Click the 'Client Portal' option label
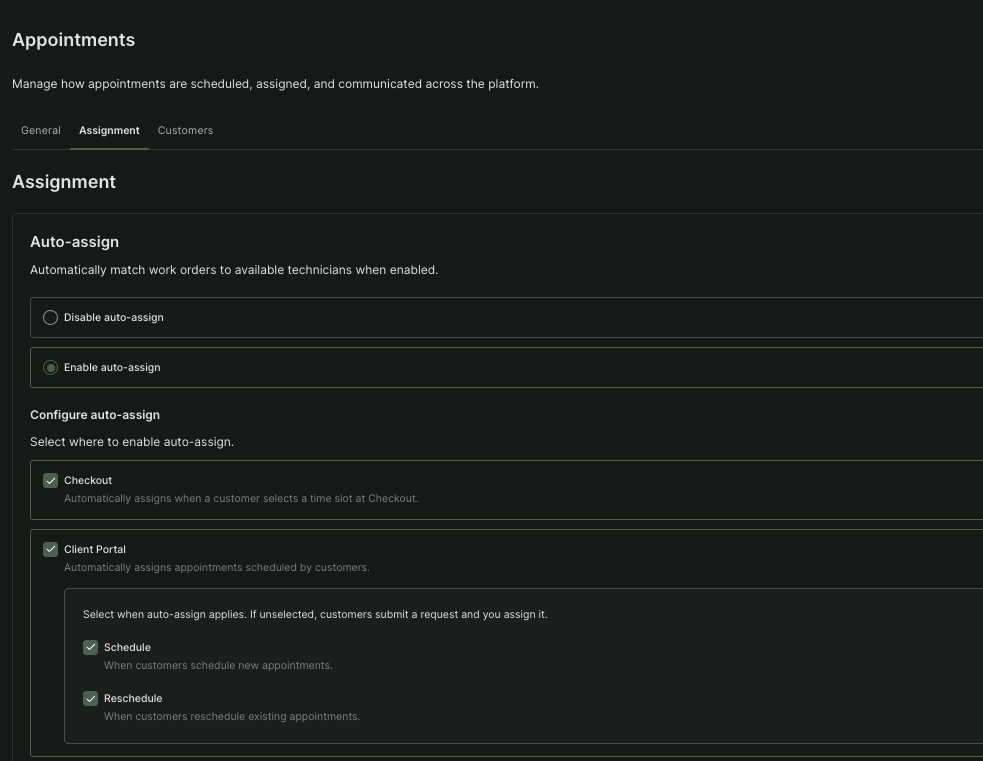 coord(95,549)
